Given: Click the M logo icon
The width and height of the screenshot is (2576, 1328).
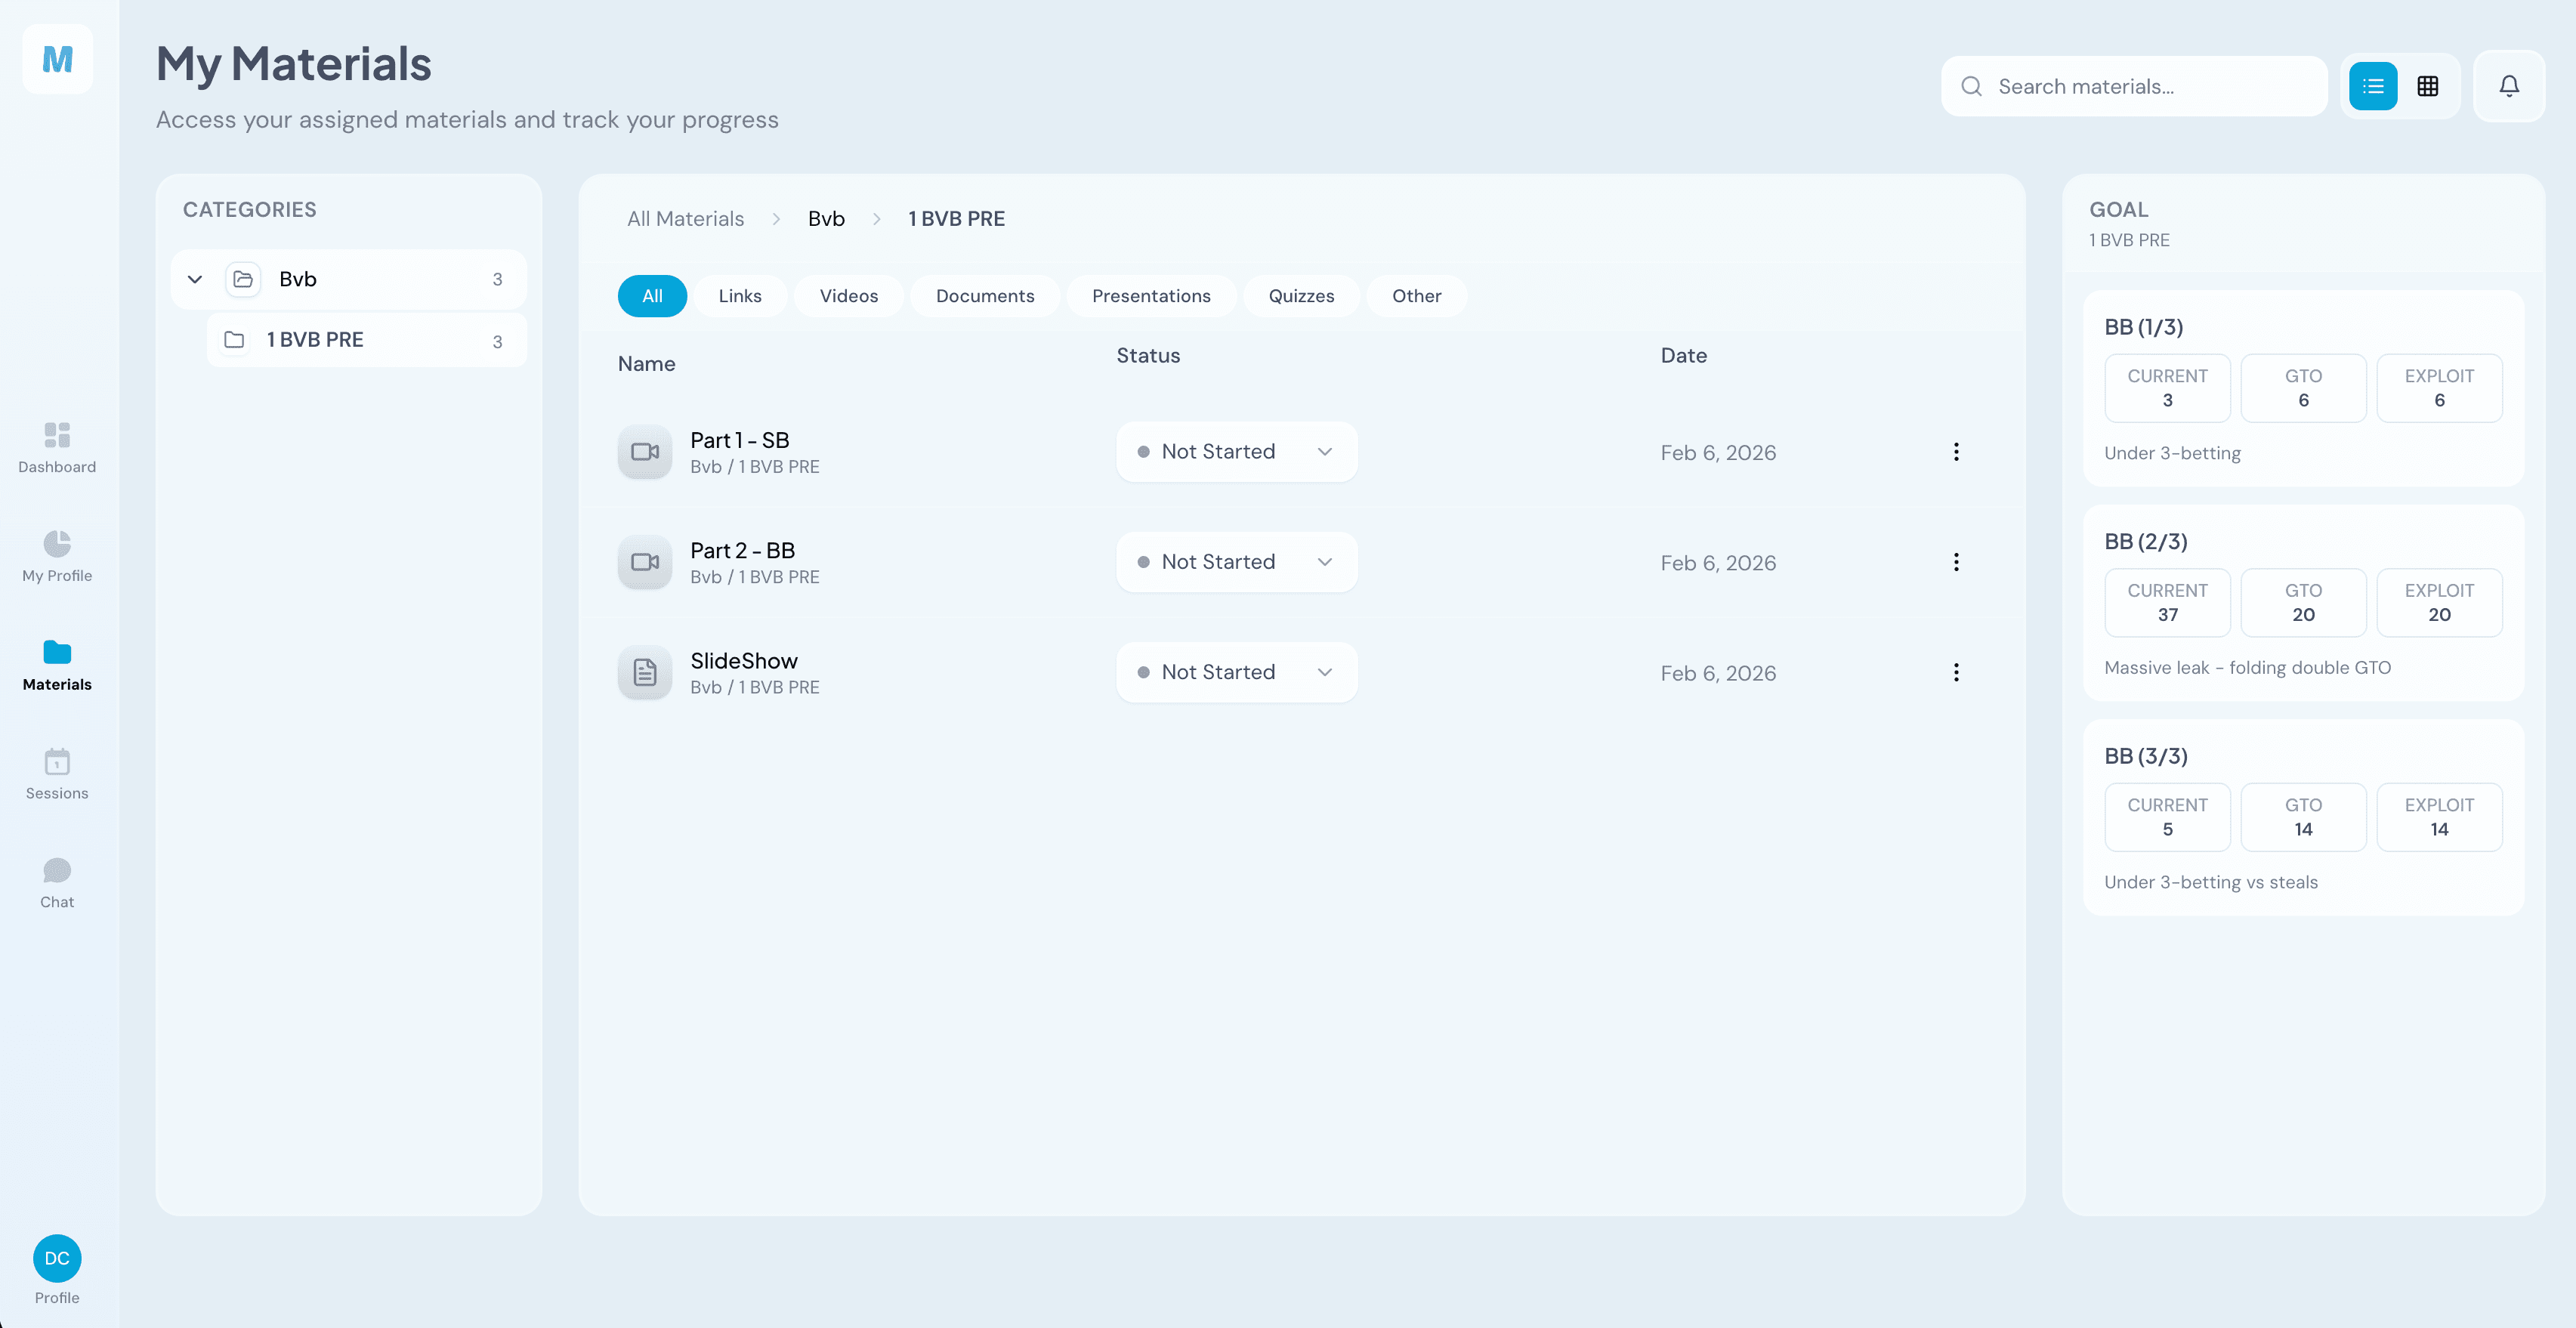Looking at the screenshot, I should (57, 59).
